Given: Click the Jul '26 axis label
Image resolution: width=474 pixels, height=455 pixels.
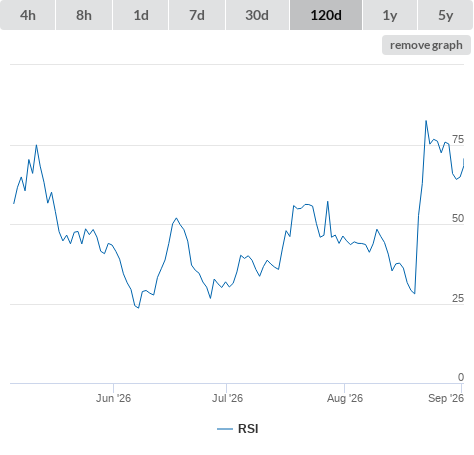Looking at the screenshot, I should click(x=227, y=398).
